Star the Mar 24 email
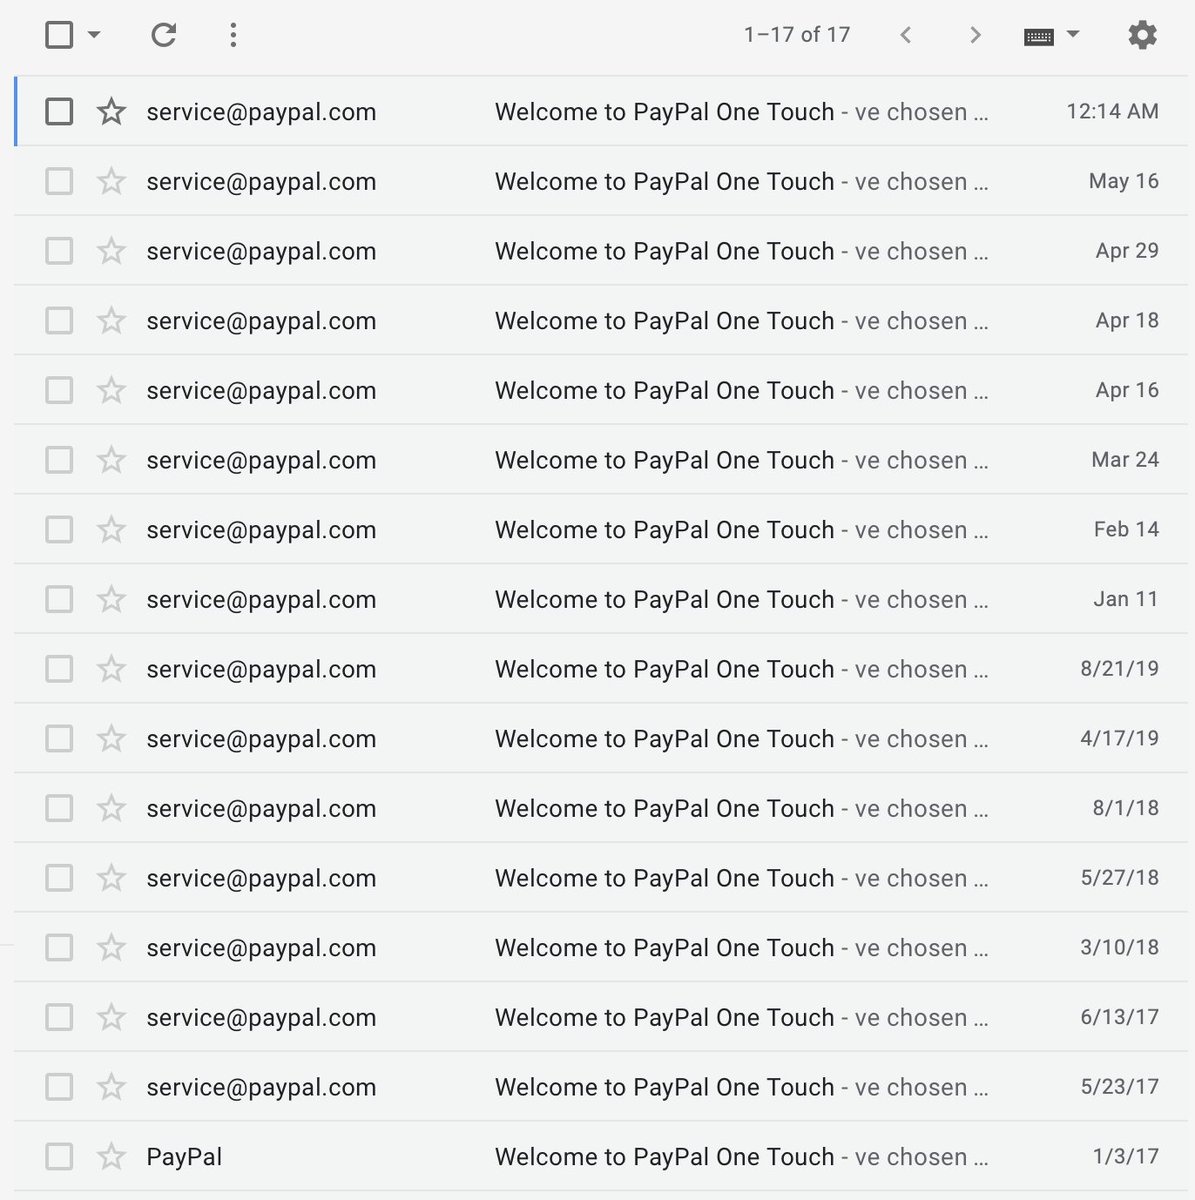 [111, 459]
